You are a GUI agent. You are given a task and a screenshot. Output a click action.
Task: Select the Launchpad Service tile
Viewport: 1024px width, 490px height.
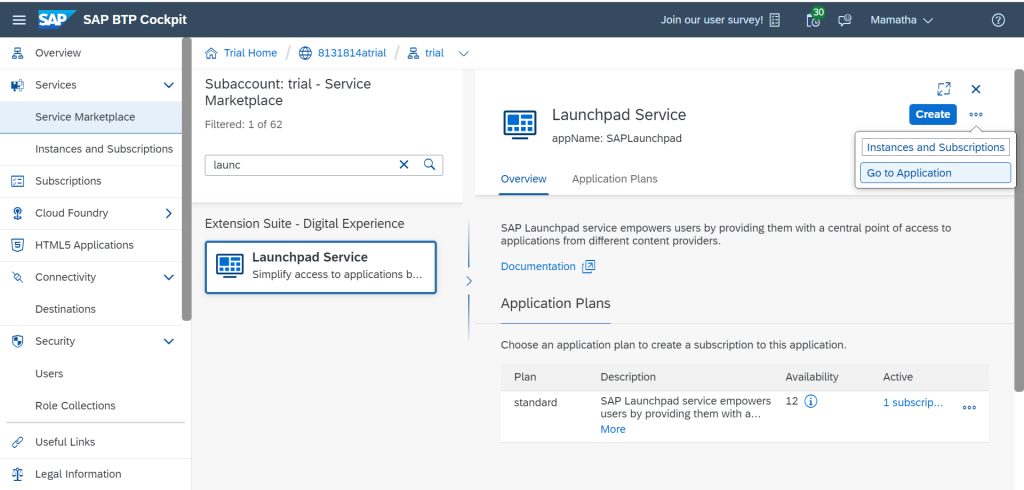(321, 267)
